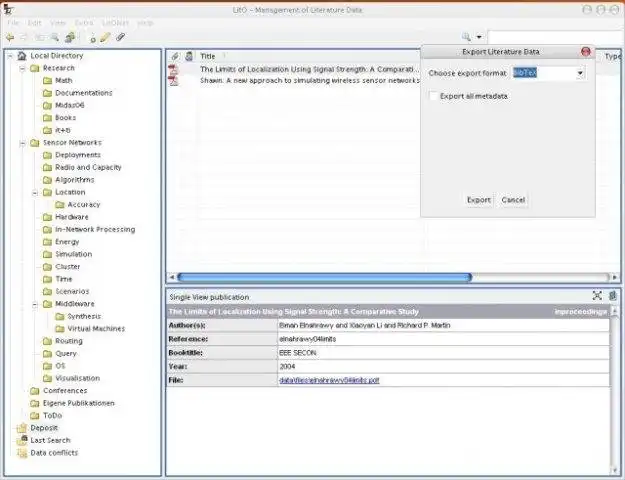The image size is (625, 480).
Task: Select 'Shawn: A new approach' publication row
Action: click(294, 81)
